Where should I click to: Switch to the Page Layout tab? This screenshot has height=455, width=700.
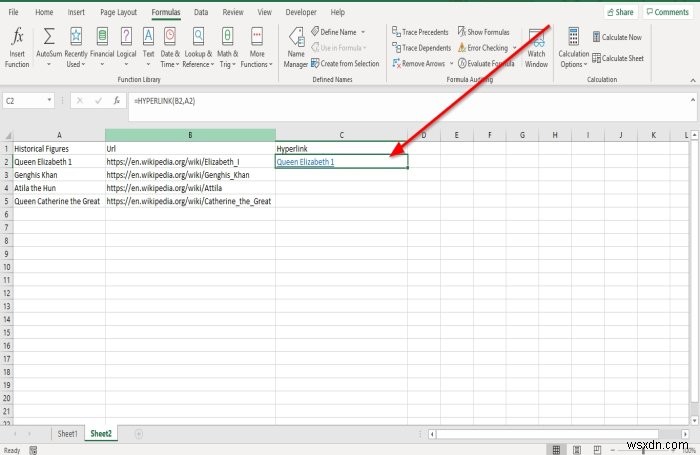118,12
